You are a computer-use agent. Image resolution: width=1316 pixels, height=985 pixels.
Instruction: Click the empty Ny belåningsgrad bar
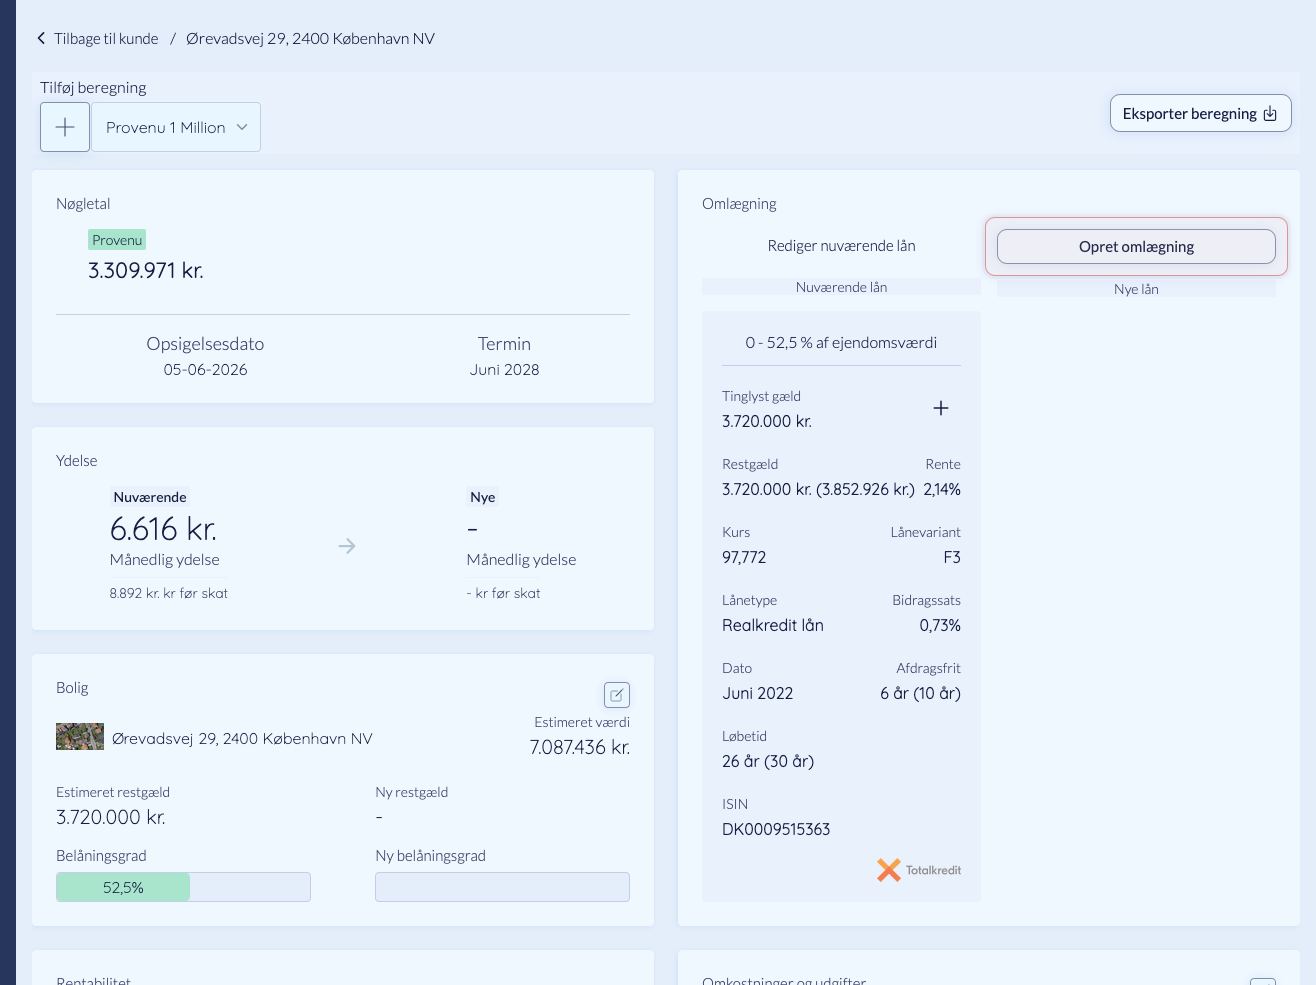502,887
